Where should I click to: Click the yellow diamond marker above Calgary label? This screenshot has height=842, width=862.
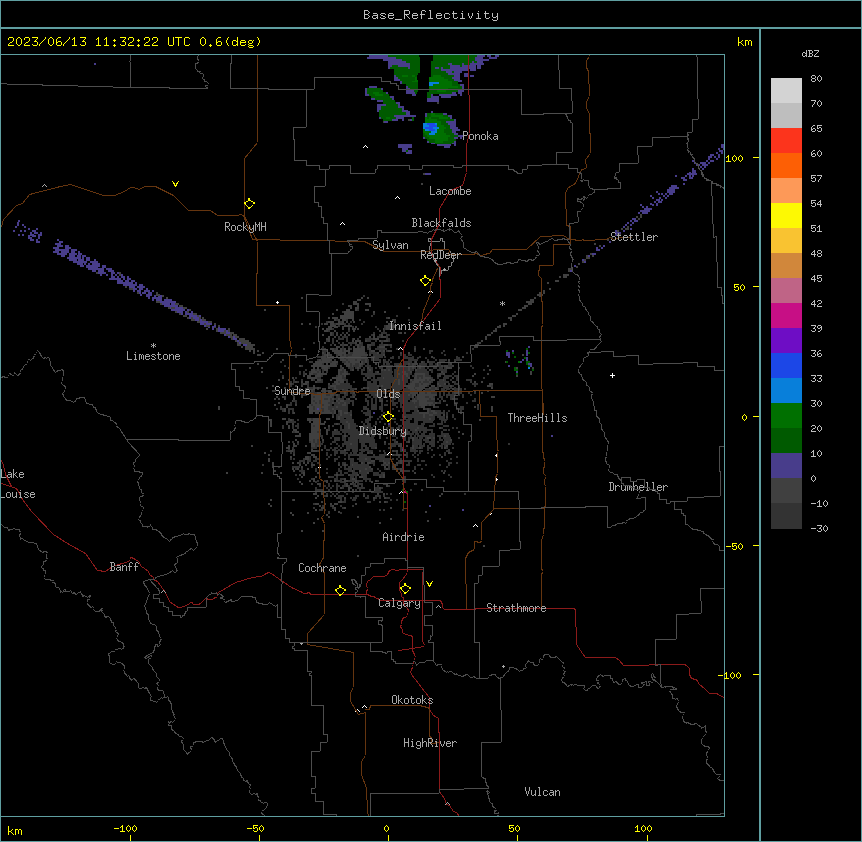coord(405,589)
